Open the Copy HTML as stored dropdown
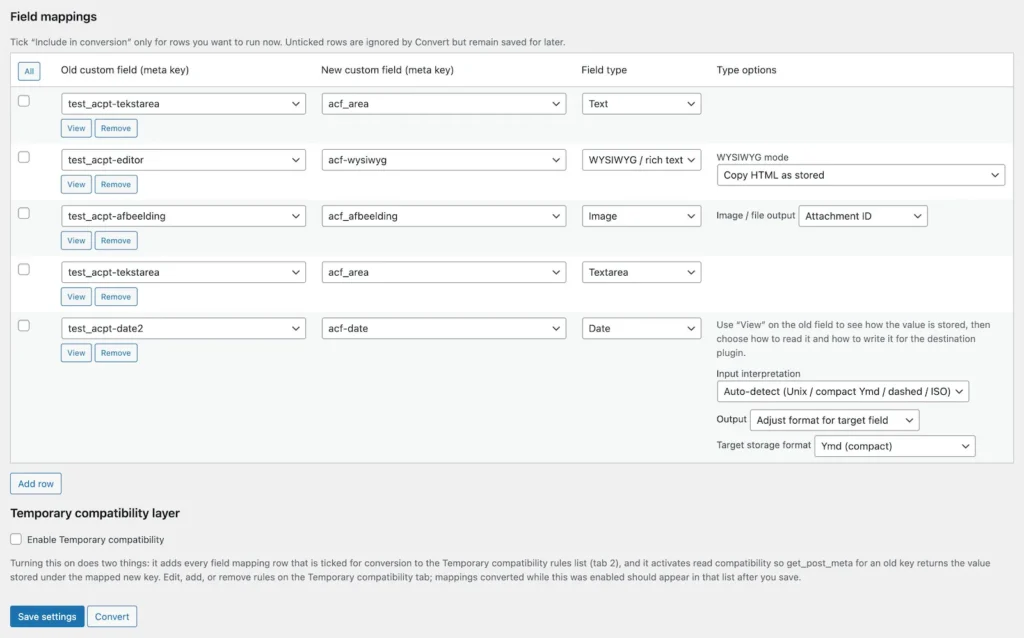This screenshot has width=1024, height=638. click(x=861, y=175)
